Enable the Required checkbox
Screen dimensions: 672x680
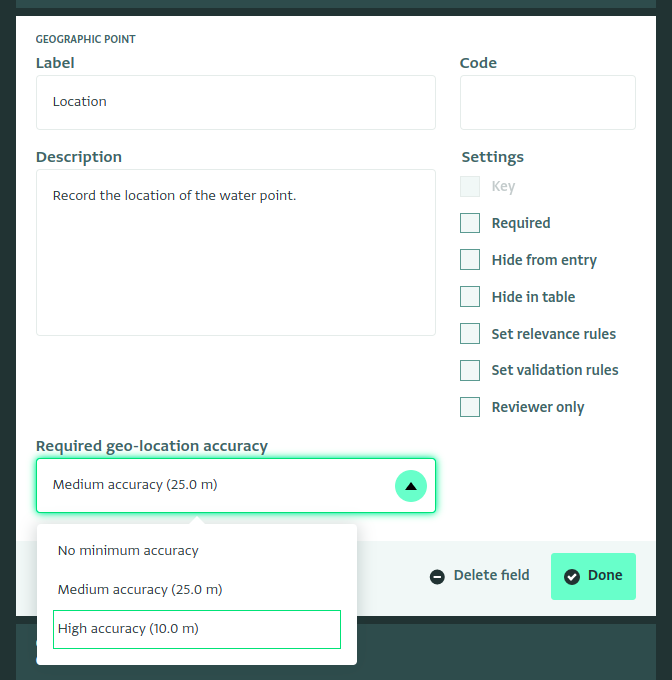(x=470, y=223)
